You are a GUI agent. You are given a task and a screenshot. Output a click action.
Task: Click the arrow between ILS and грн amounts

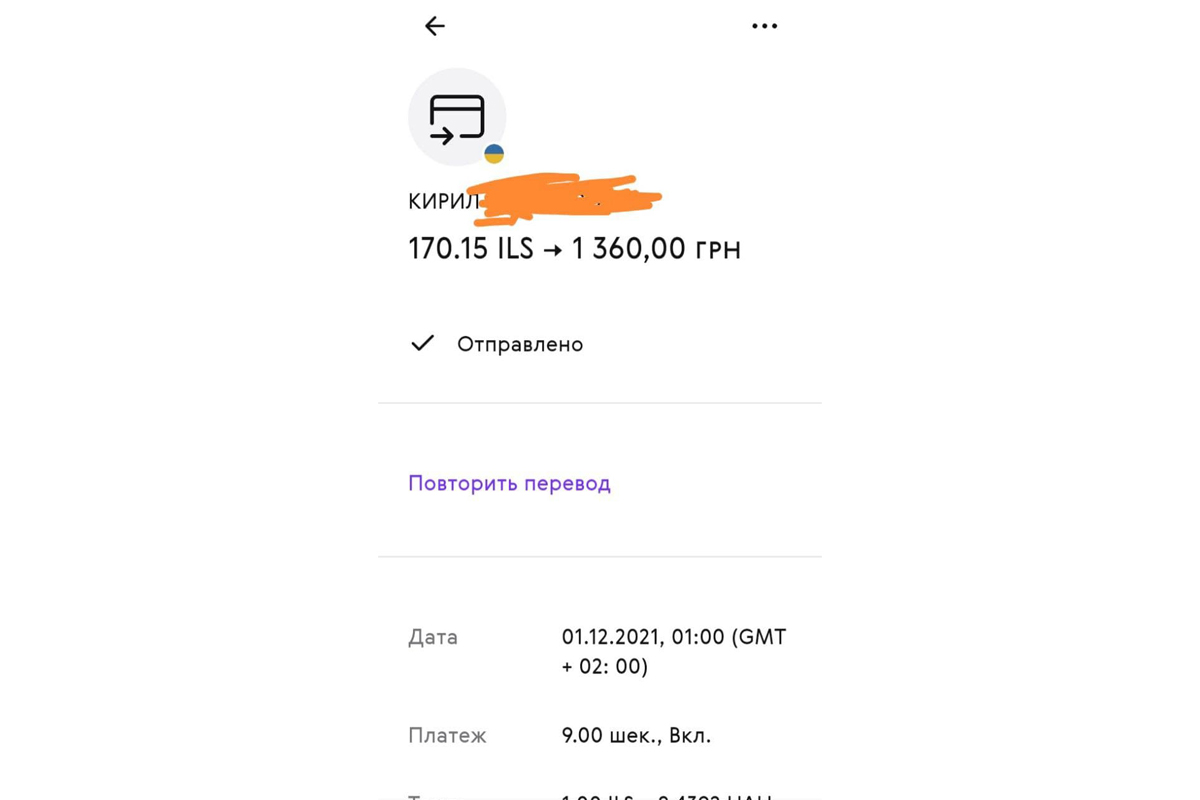click(x=553, y=250)
